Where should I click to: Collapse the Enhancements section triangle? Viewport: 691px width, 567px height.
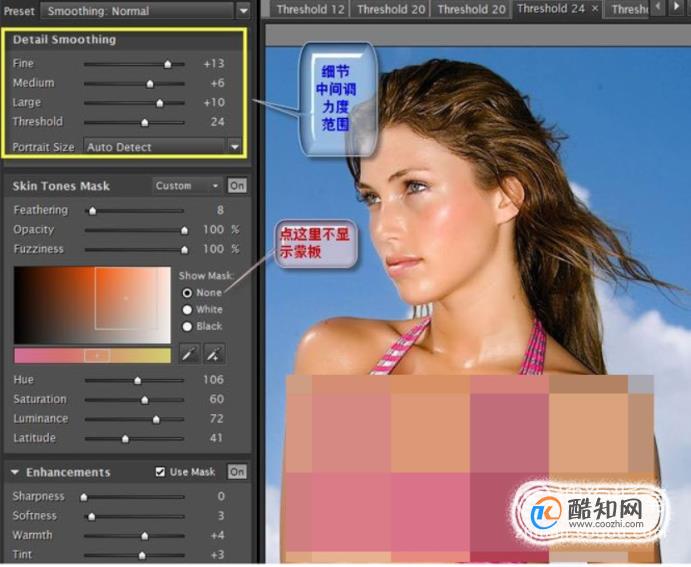15,472
